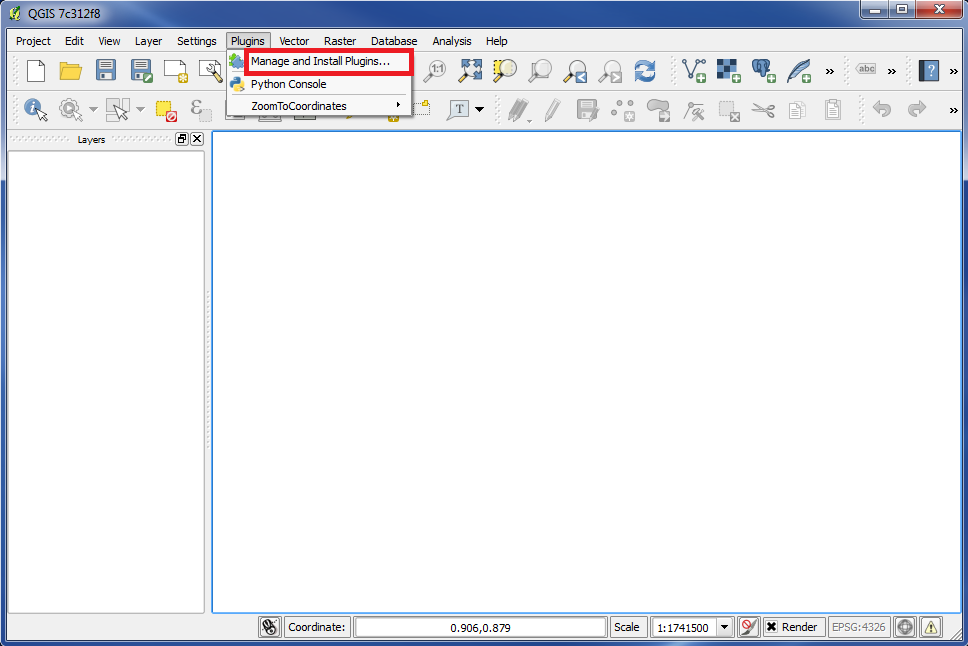Open the Database menu

coord(394,41)
